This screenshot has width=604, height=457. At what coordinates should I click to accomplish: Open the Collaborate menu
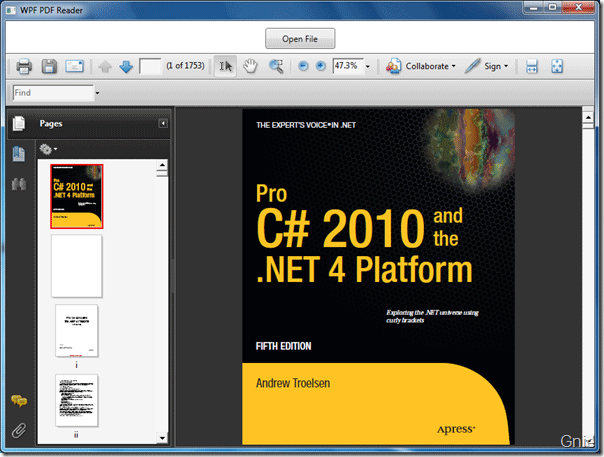[x=424, y=67]
